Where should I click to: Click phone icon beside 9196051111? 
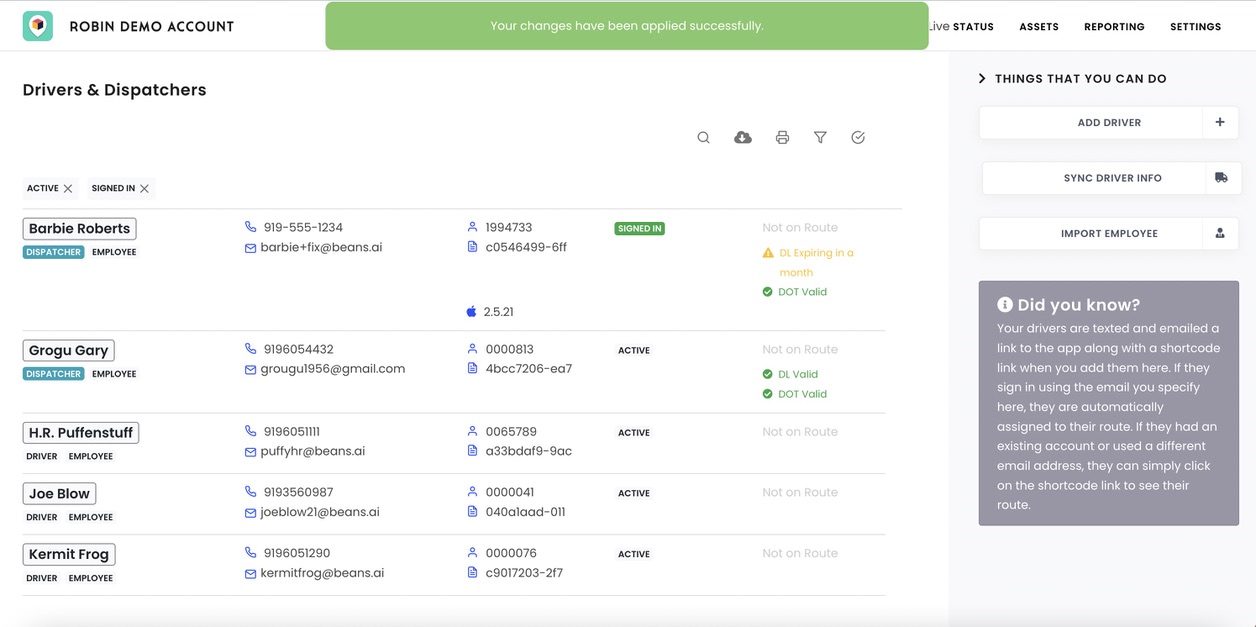point(251,431)
